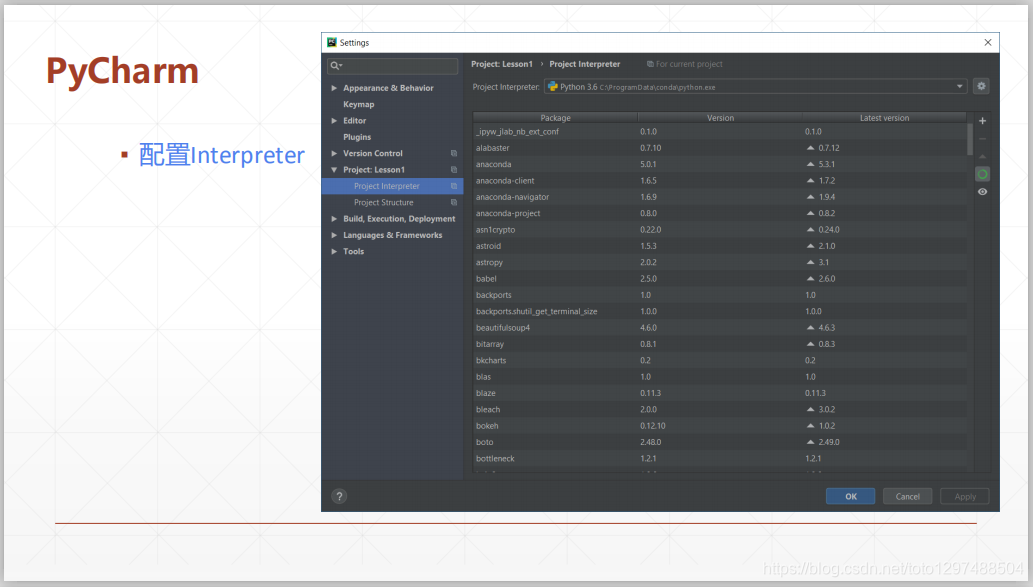Sort by Package column header

click(x=555, y=118)
